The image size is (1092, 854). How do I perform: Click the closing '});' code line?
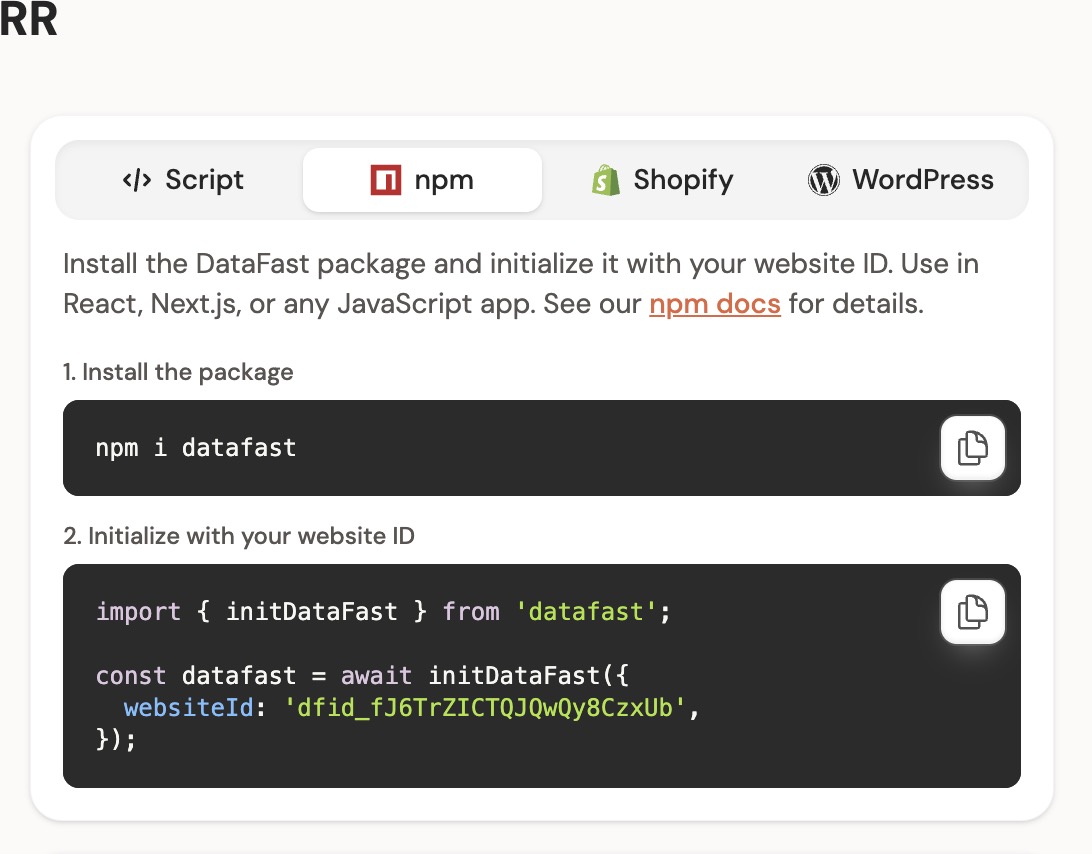116,739
